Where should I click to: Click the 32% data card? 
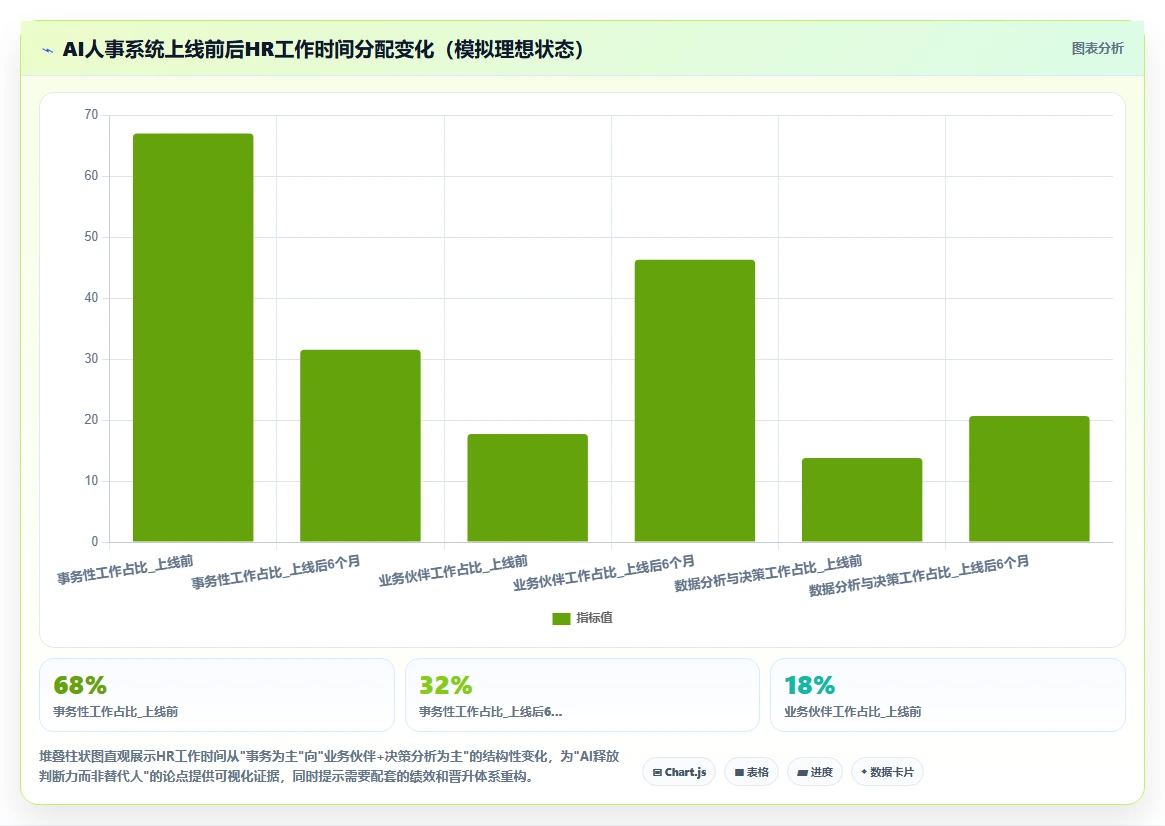pyautogui.click(x=582, y=695)
